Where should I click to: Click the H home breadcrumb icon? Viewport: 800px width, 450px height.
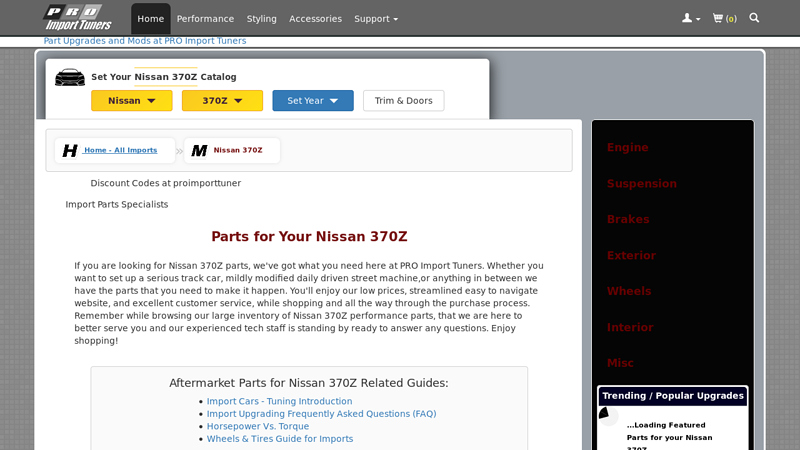(69, 151)
